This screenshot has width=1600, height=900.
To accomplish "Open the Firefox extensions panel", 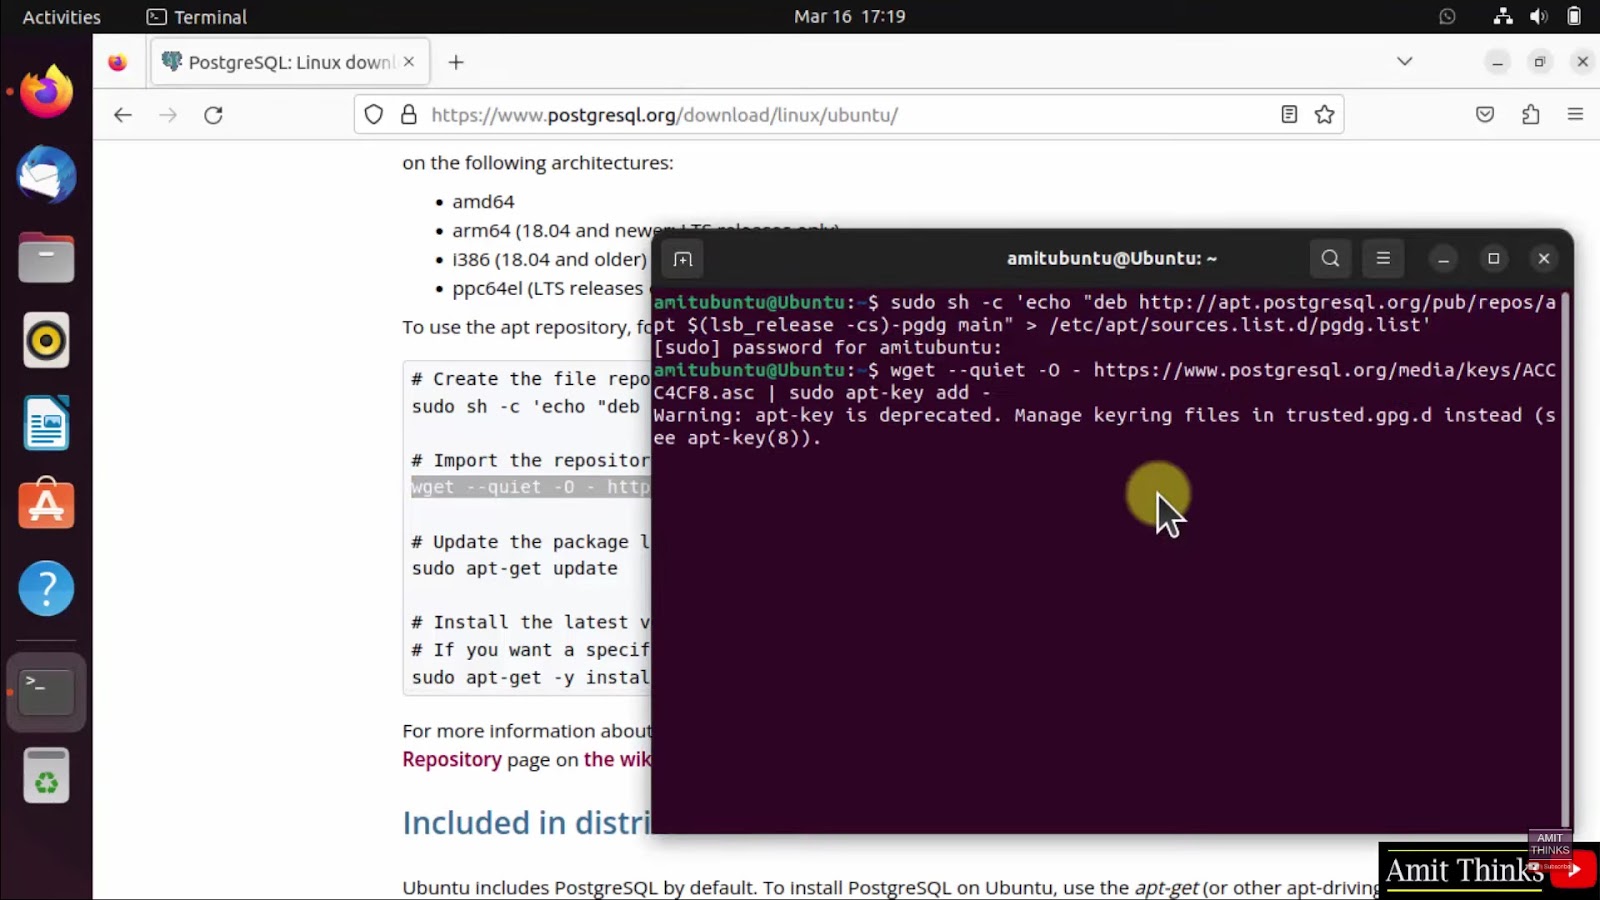I will click(1530, 114).
